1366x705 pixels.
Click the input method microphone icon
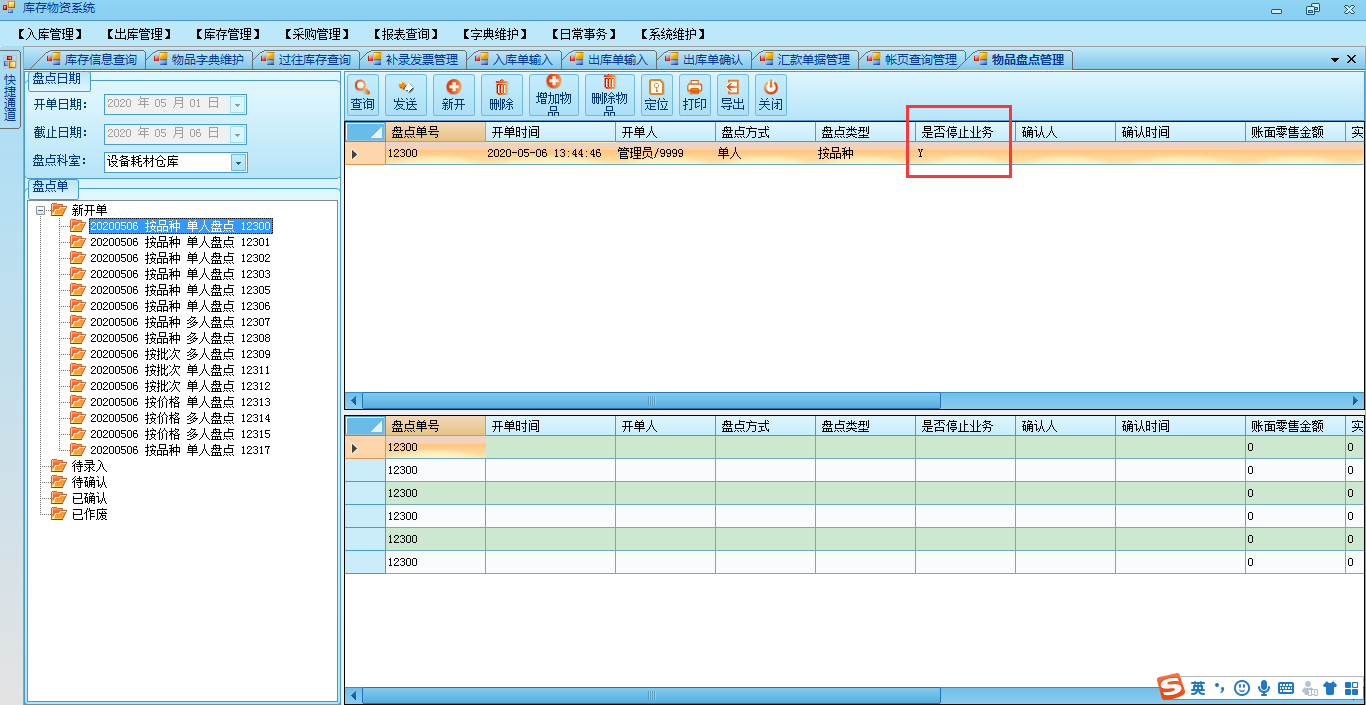click(x=1264, y=688)
